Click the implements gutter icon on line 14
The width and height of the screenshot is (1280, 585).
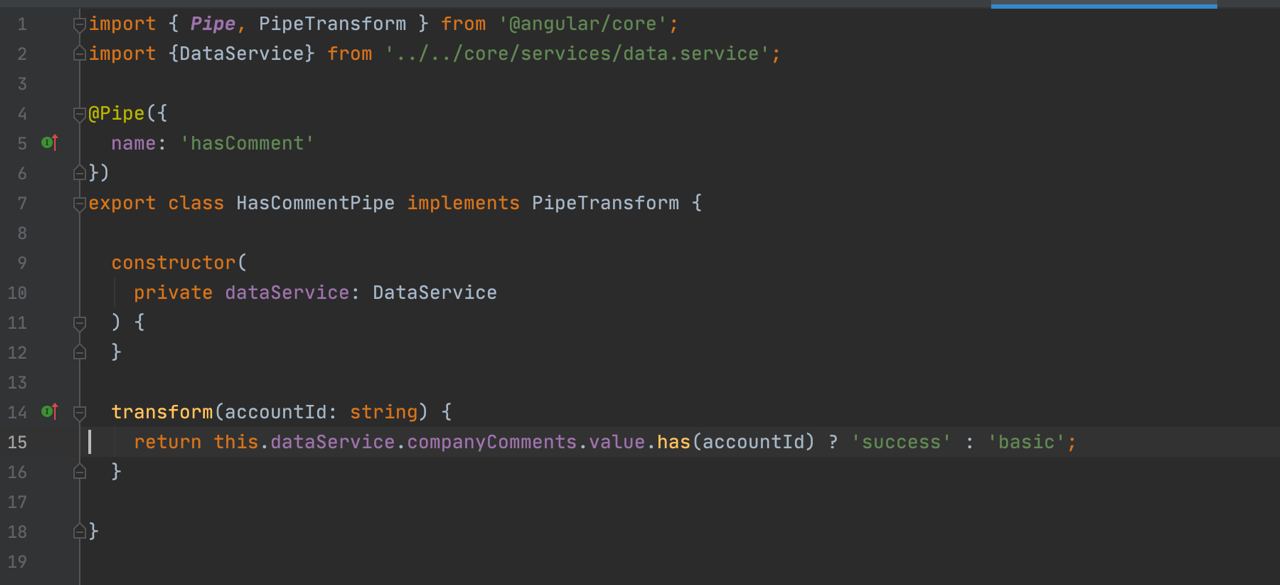tap(50, 412)
